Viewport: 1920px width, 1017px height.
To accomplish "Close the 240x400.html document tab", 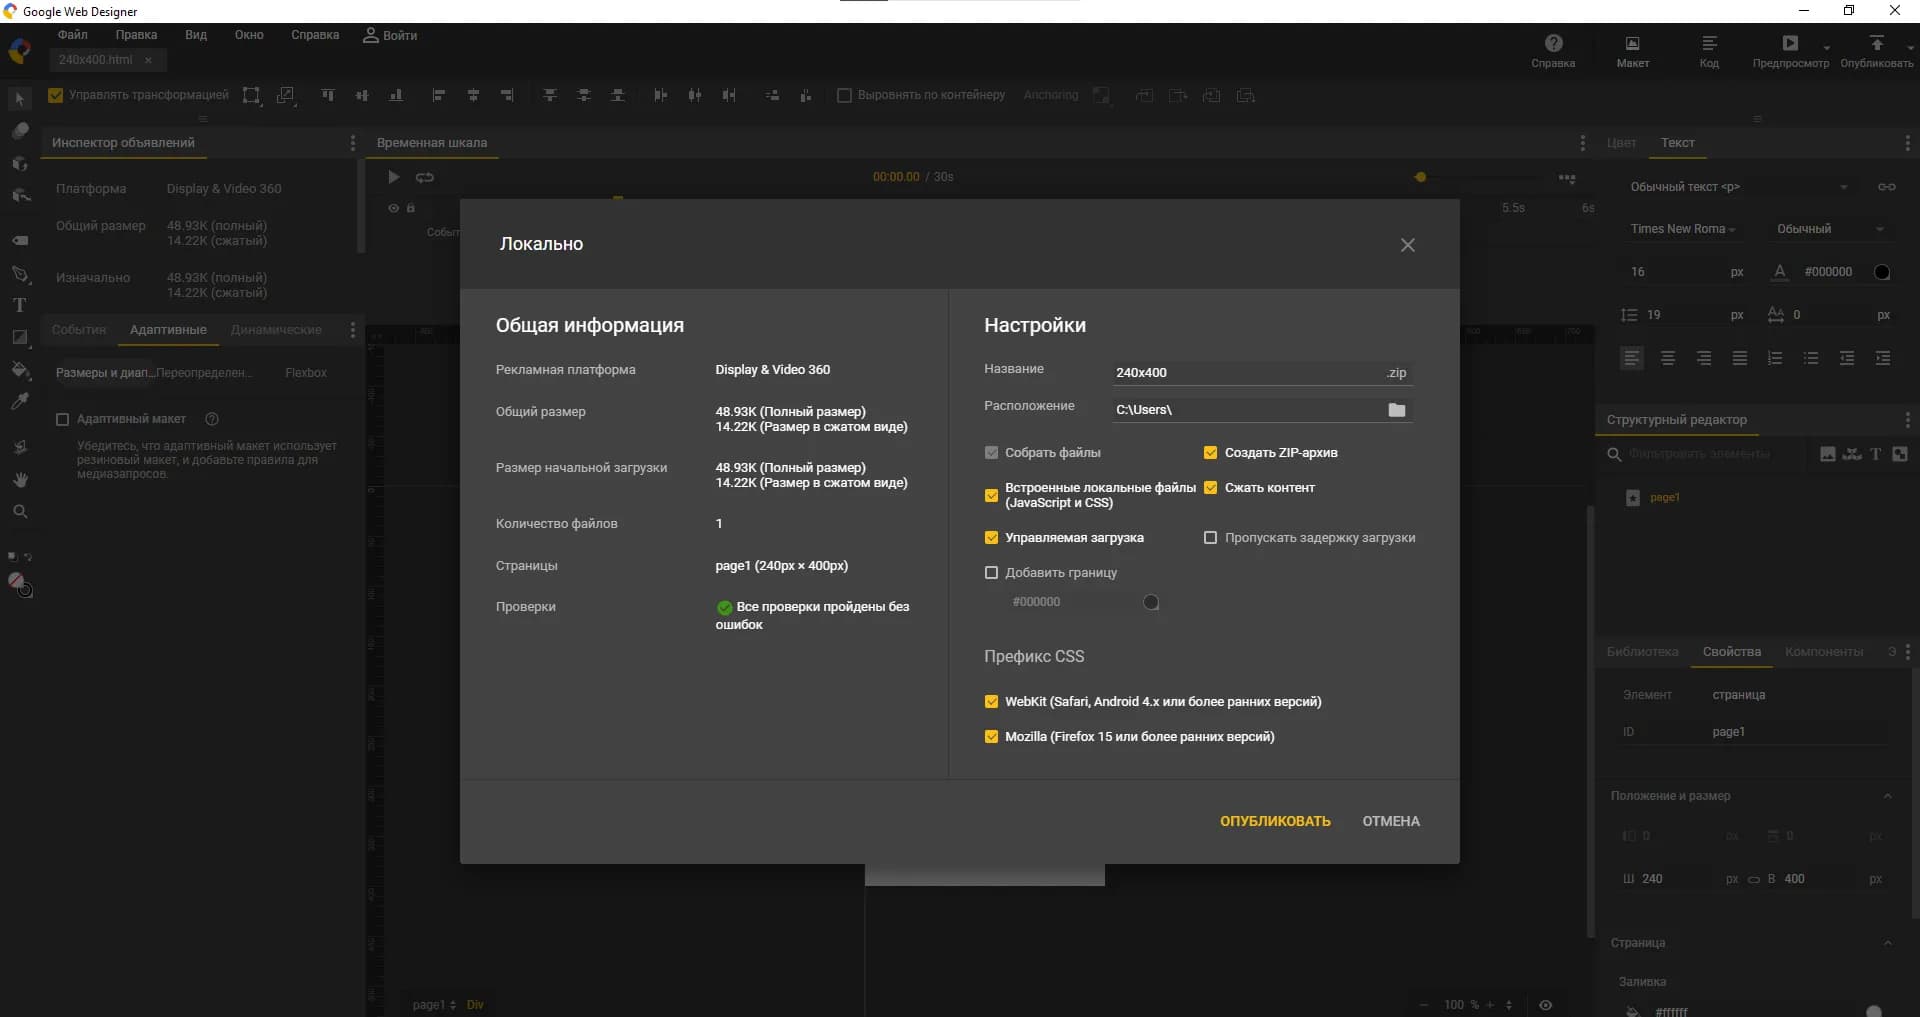I will coord(148,60).
